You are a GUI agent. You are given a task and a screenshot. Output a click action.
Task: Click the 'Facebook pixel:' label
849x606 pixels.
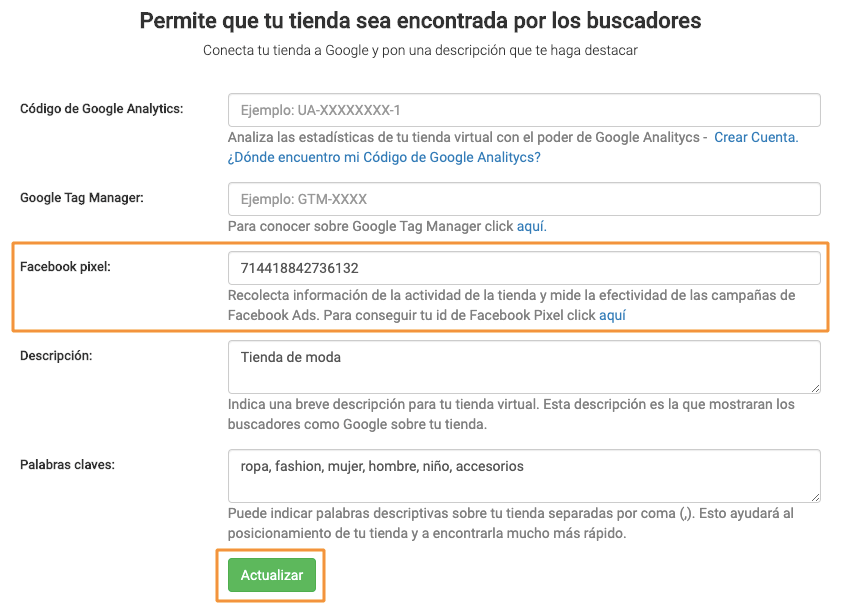[x=65, y=266]
